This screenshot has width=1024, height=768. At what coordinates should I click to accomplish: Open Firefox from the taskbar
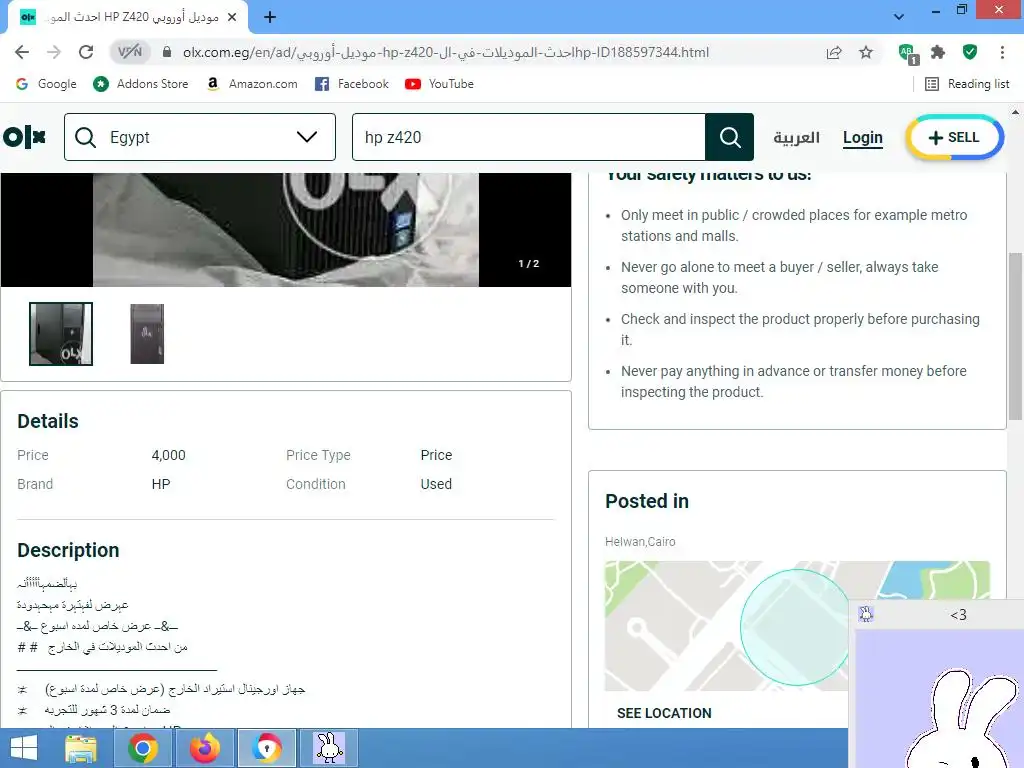[x=204, y=748]
